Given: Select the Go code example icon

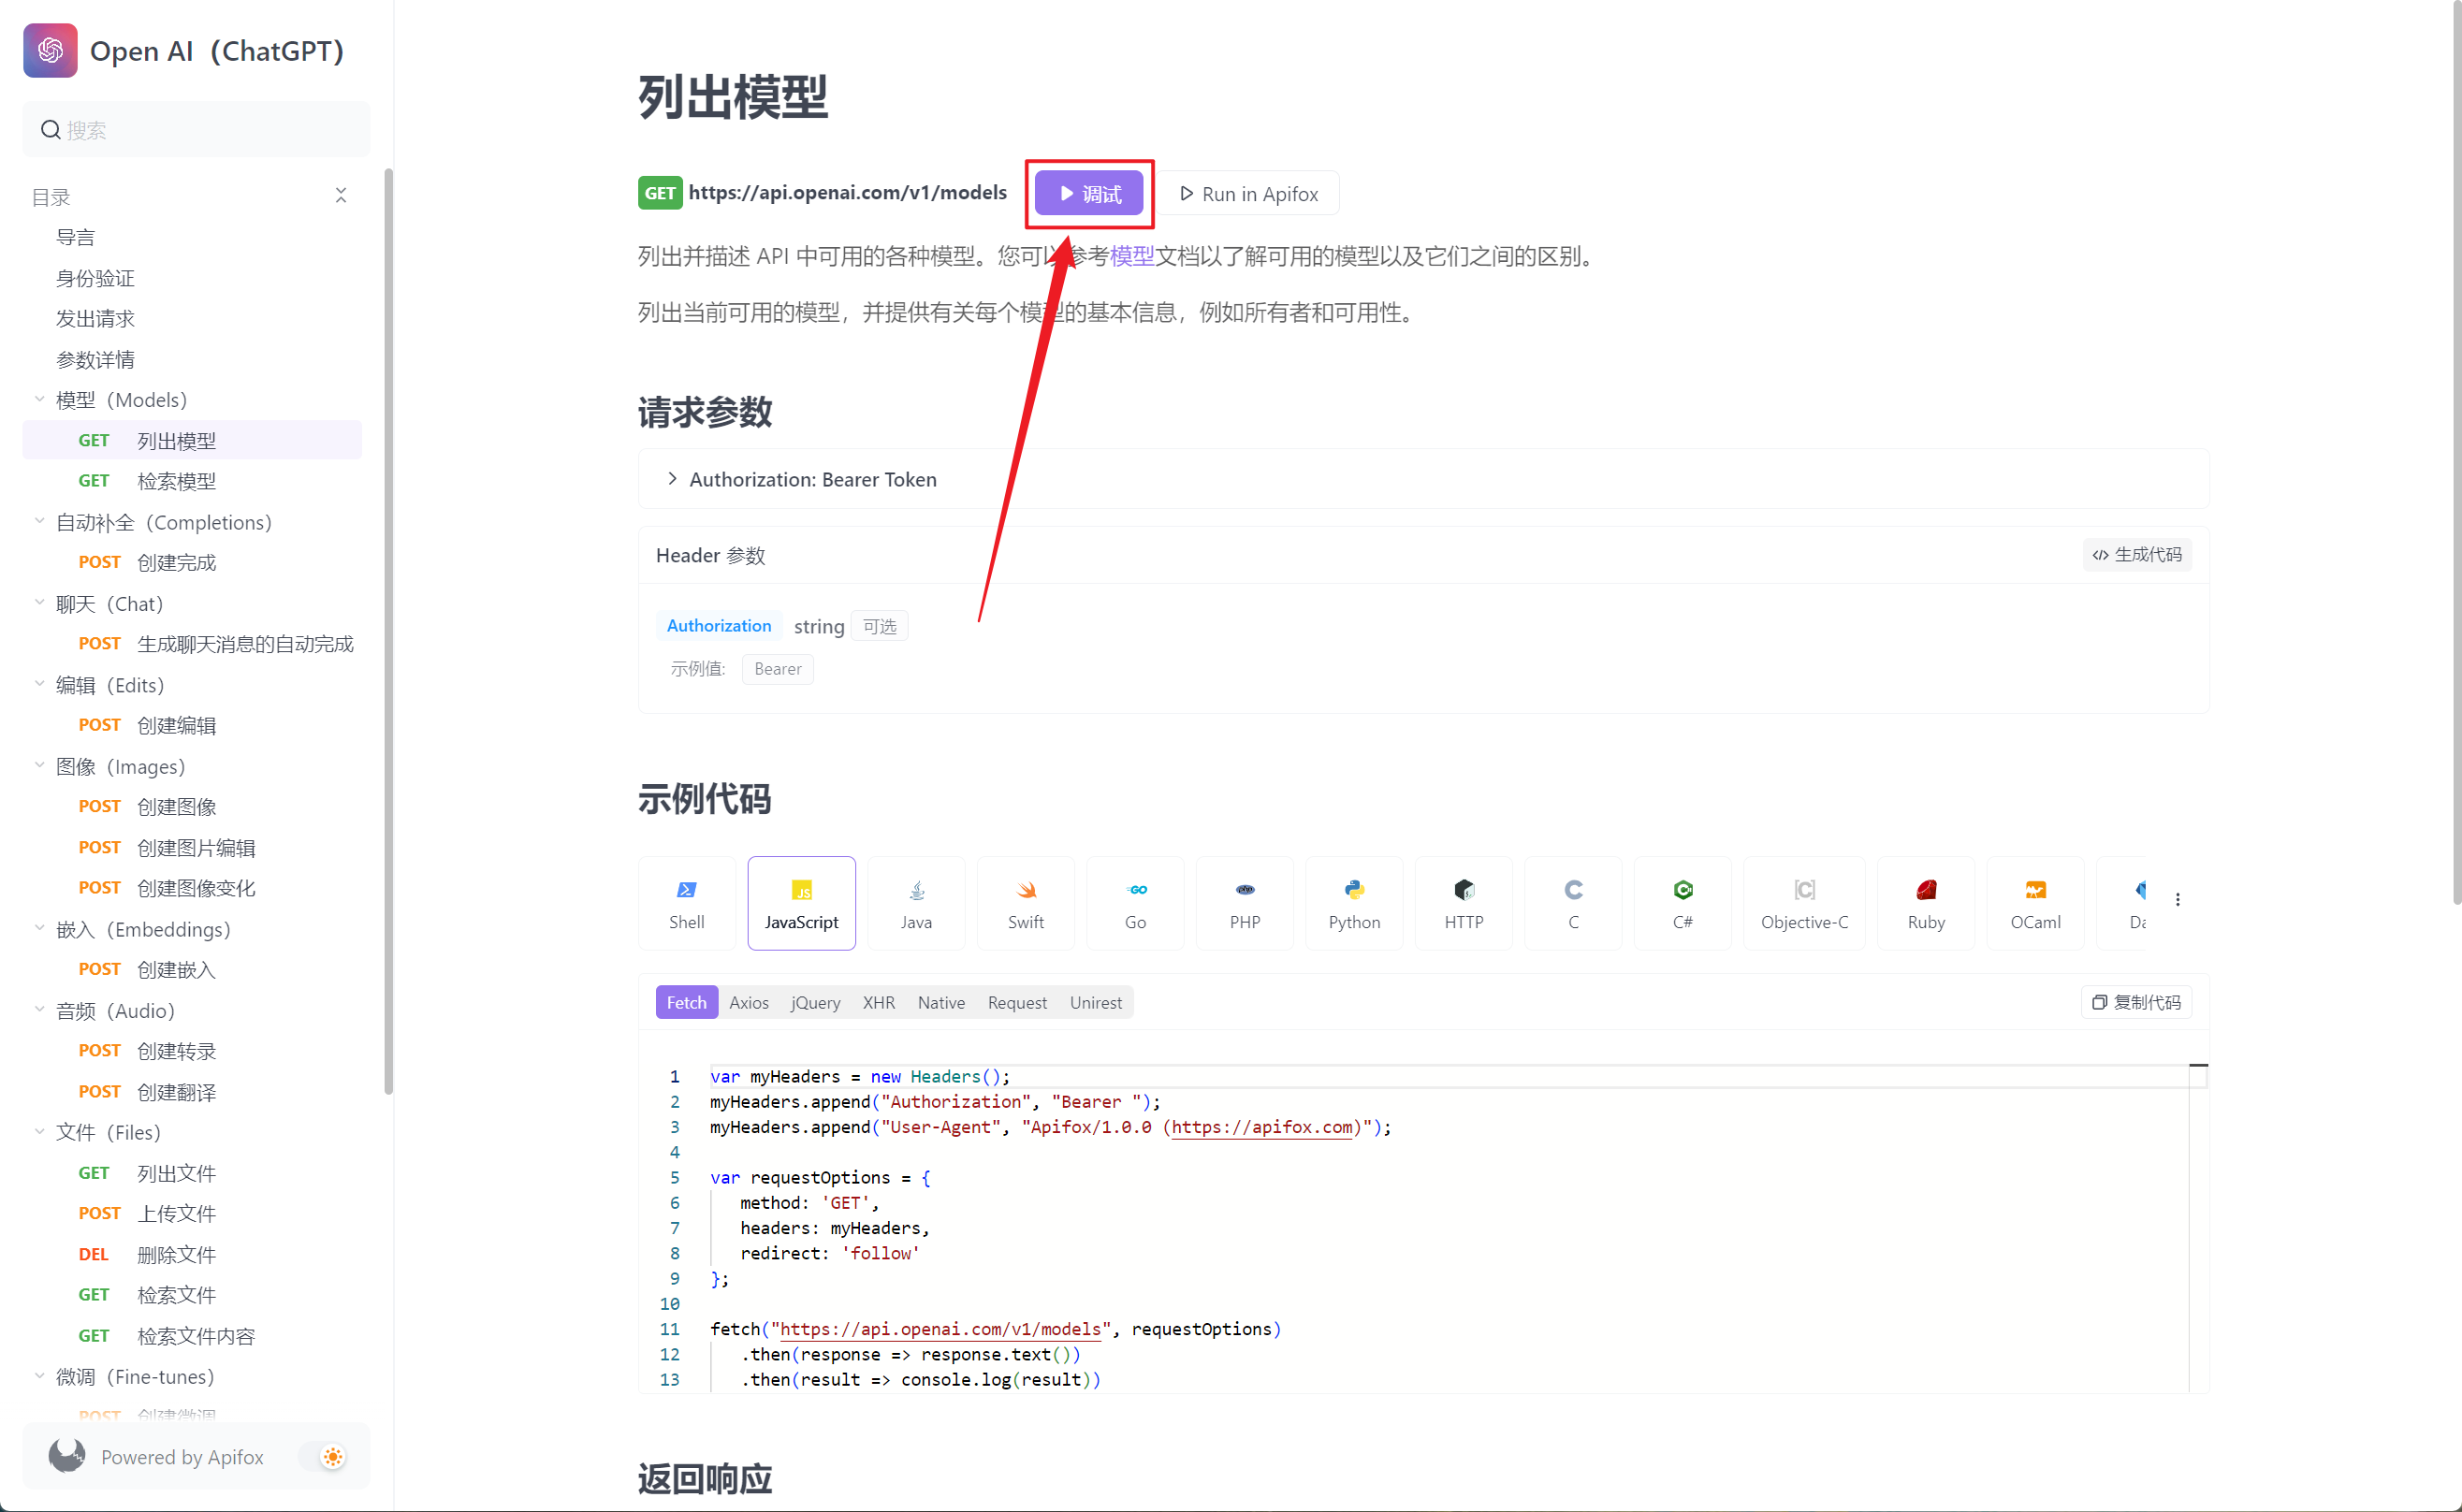Looking at the screenshot, I should [1135, 889].
